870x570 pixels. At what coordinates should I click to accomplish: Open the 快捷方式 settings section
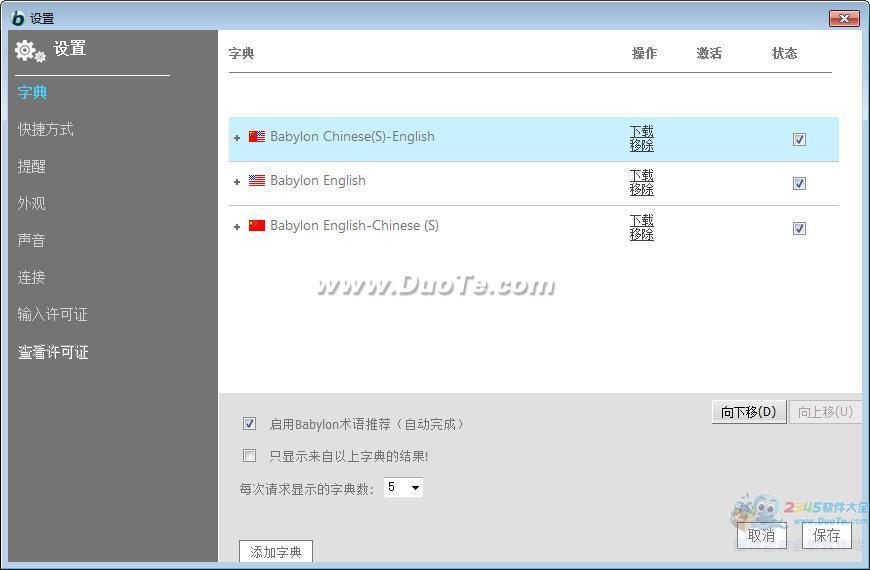pos(45,129)
